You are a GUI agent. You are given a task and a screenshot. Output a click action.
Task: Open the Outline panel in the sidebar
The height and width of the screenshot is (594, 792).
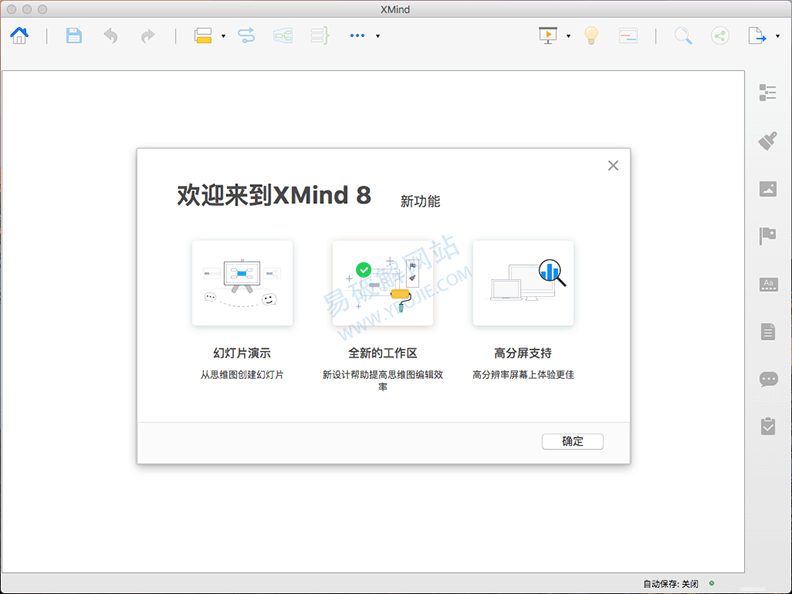[768, 93]
